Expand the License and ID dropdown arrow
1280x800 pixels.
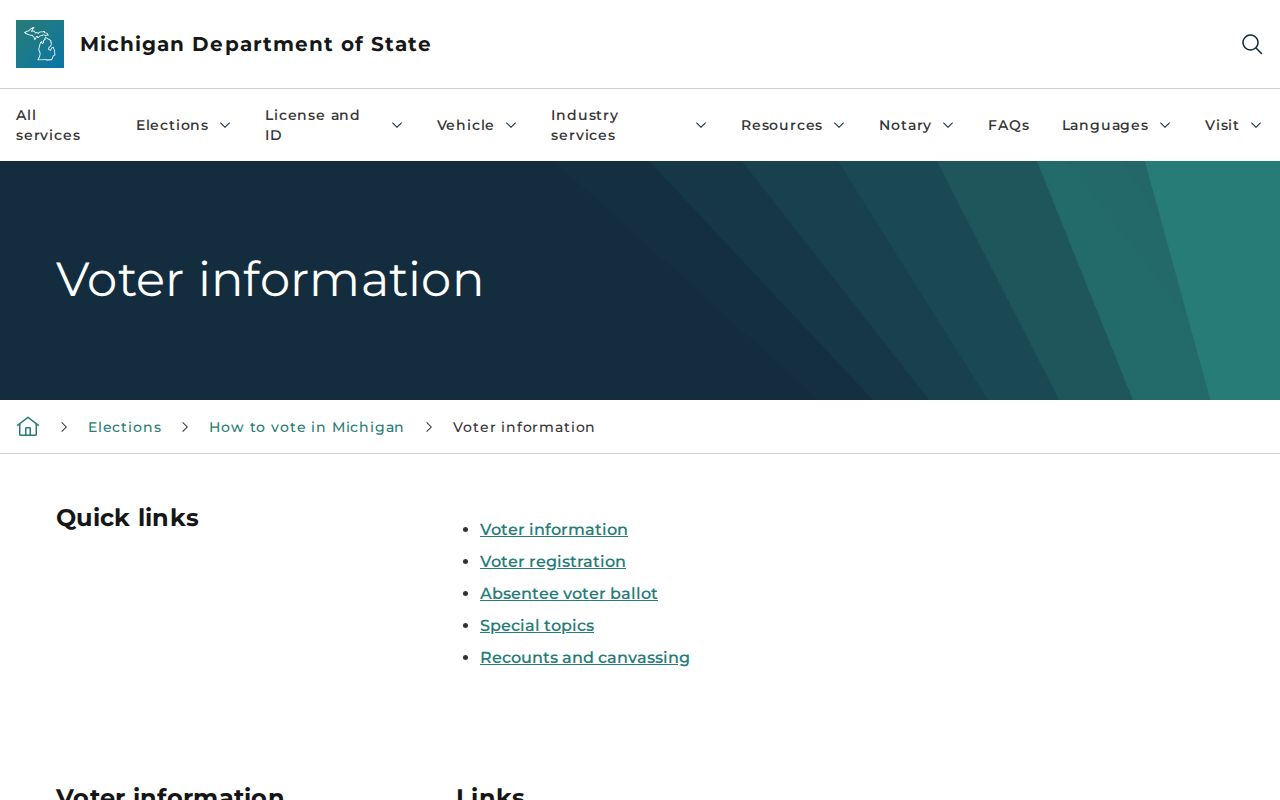[x=397, y=125]
